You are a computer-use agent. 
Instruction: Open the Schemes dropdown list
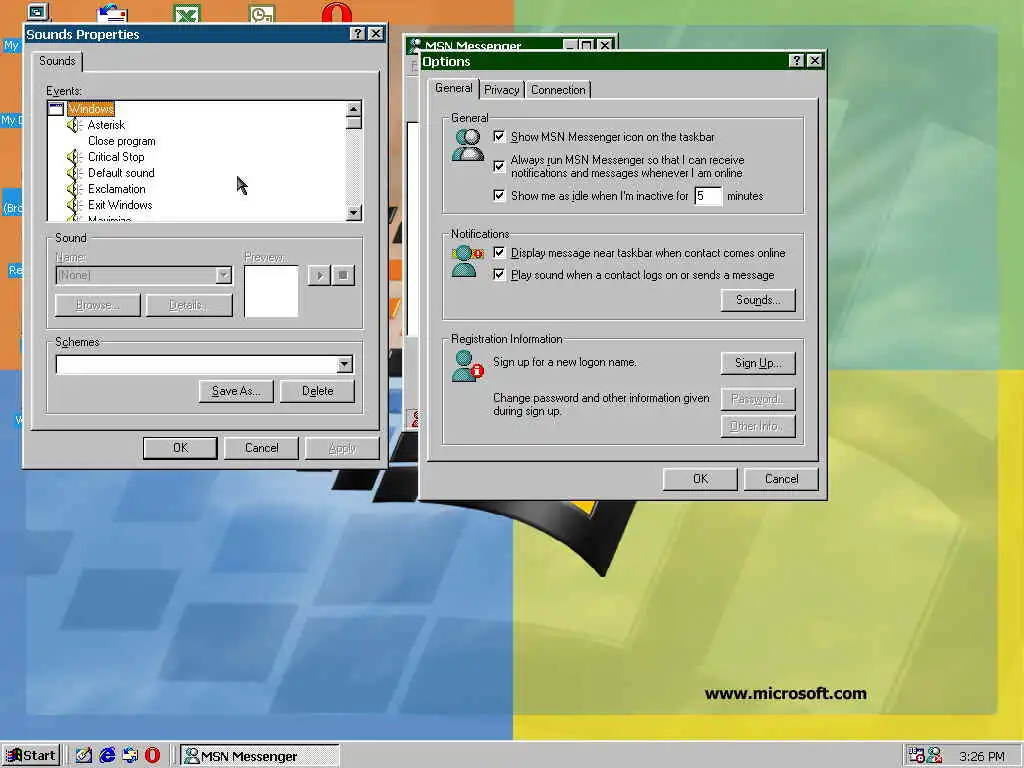pos(345,364)
